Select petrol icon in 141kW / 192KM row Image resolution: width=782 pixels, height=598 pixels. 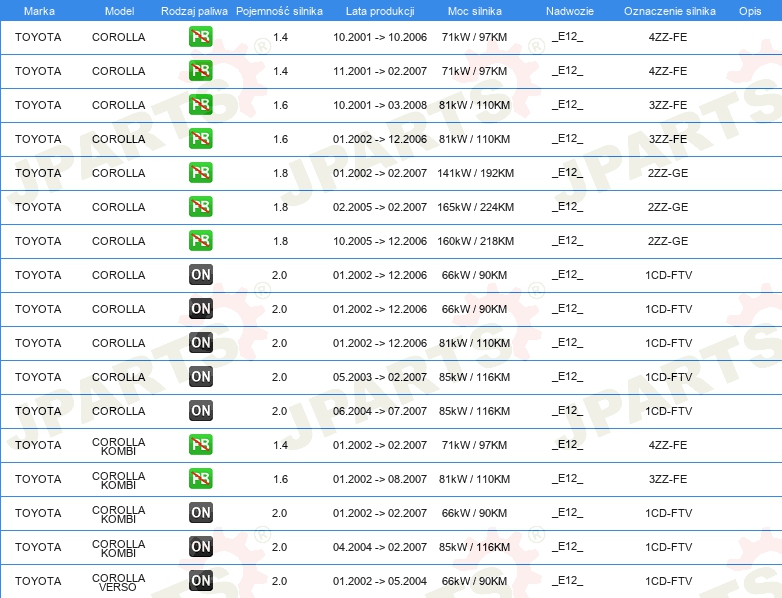pyautogui.click(x=200, y=172)
